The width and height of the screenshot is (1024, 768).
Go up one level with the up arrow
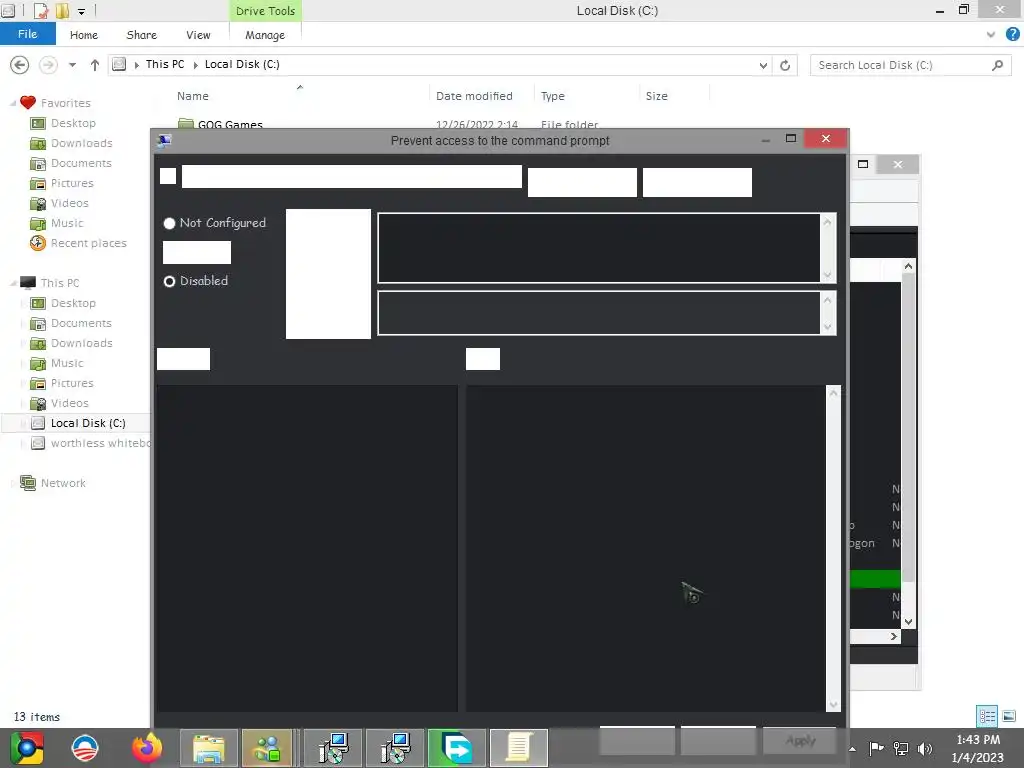[x=95, y=65]
